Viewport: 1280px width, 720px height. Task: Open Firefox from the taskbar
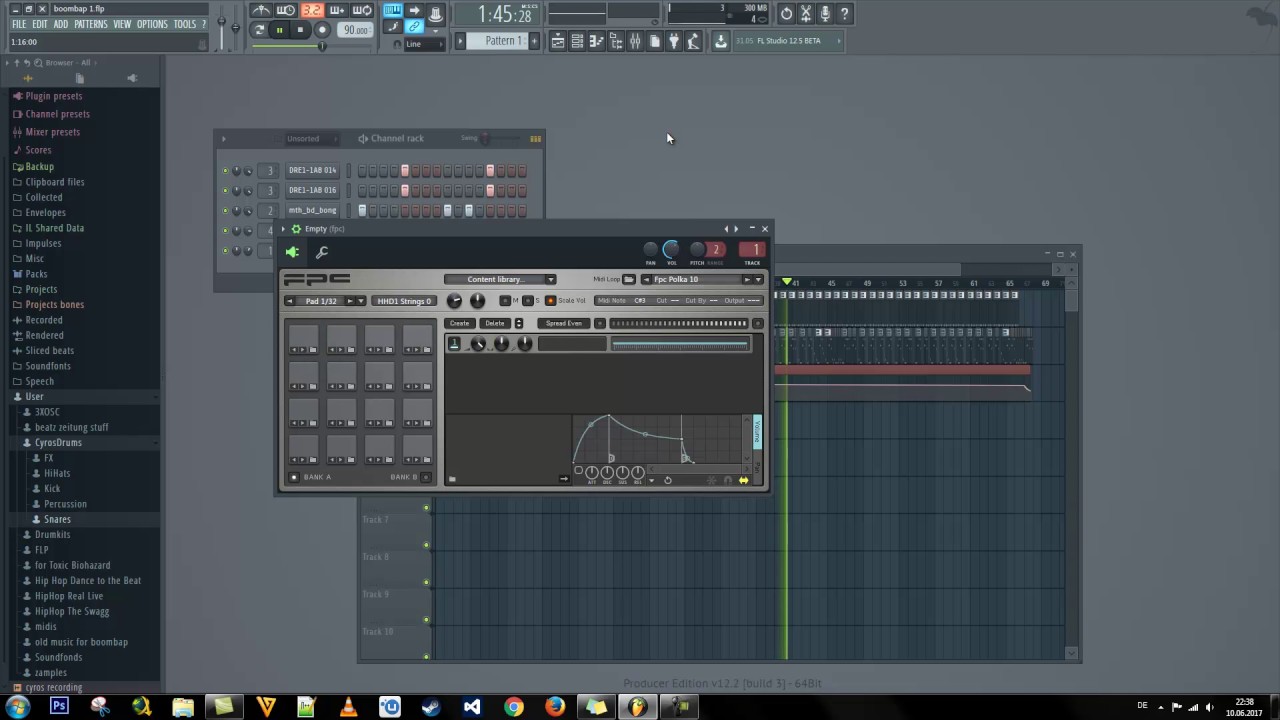click(x=555, y=707)
